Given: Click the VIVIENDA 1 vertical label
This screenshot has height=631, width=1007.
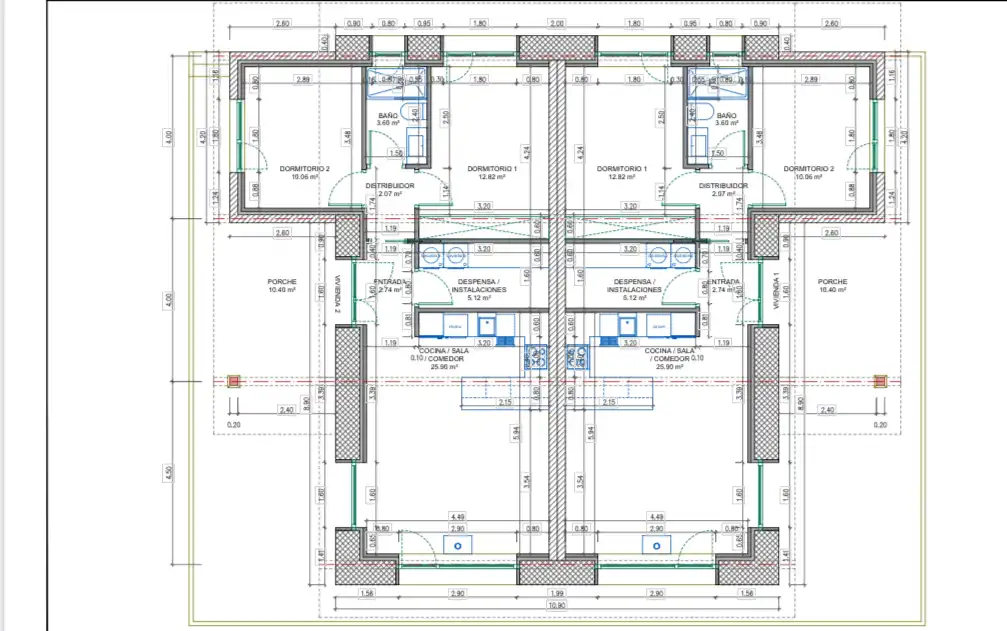Looking at the screenshot, I should (x=776, y=291).
